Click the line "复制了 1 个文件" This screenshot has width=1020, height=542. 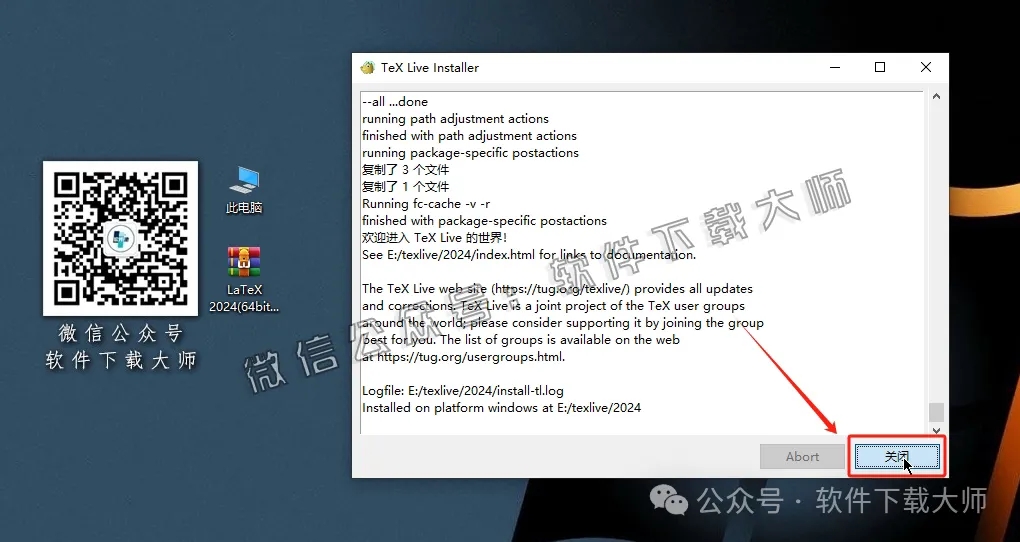coord(405,187)
